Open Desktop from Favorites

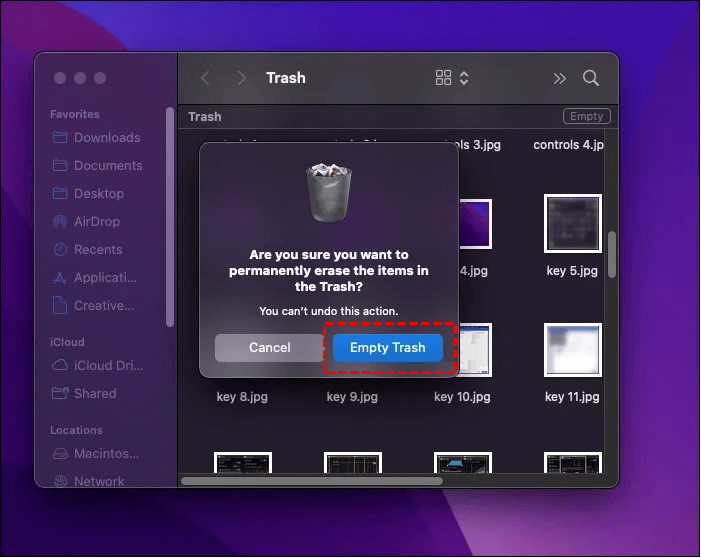coord(98,194)
